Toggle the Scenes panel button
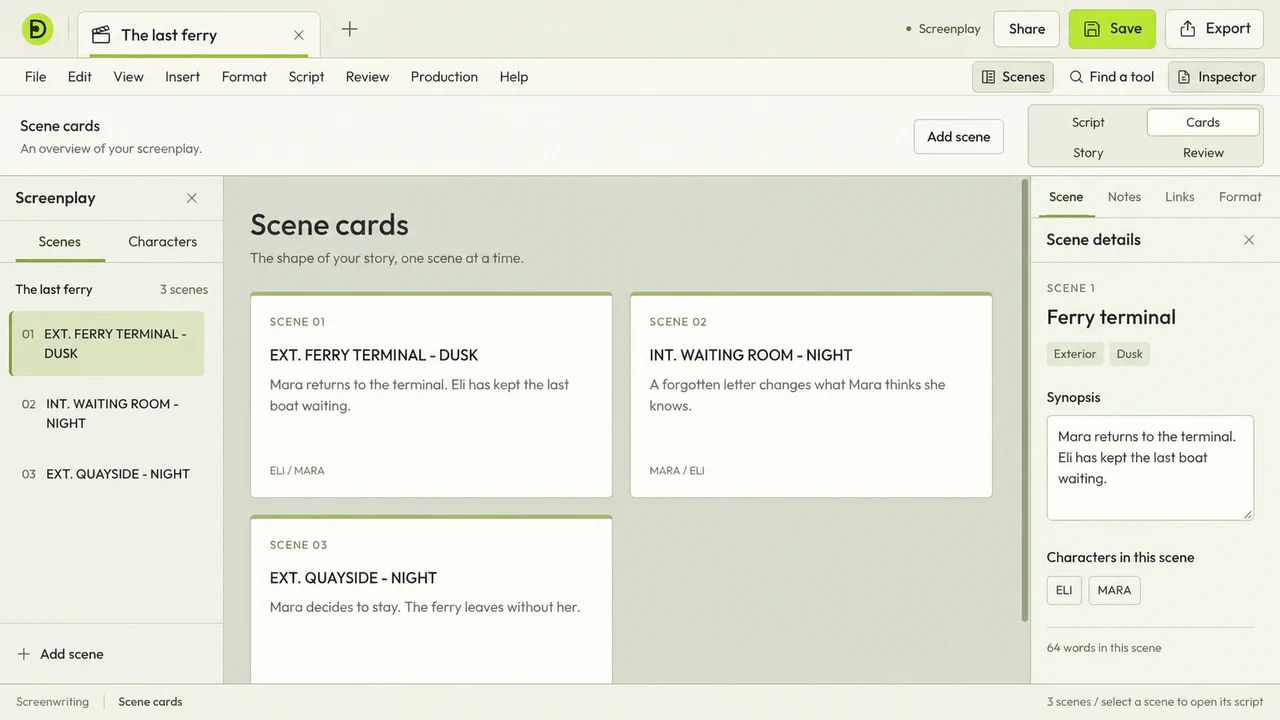This screenshot has width=1280, height=720. point(1013,77)
